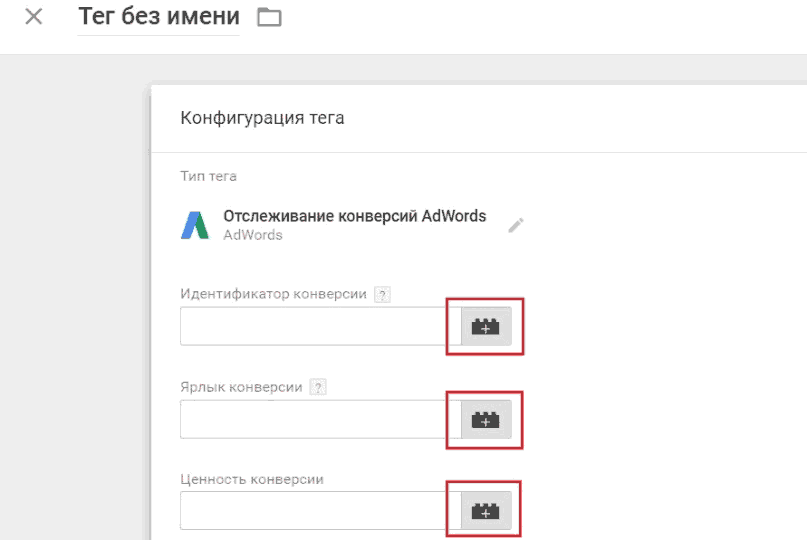Focus the Ценность конверсии input field
Image resolution: width=807 pixels, height=540 pixels.
tap(320, 510)
